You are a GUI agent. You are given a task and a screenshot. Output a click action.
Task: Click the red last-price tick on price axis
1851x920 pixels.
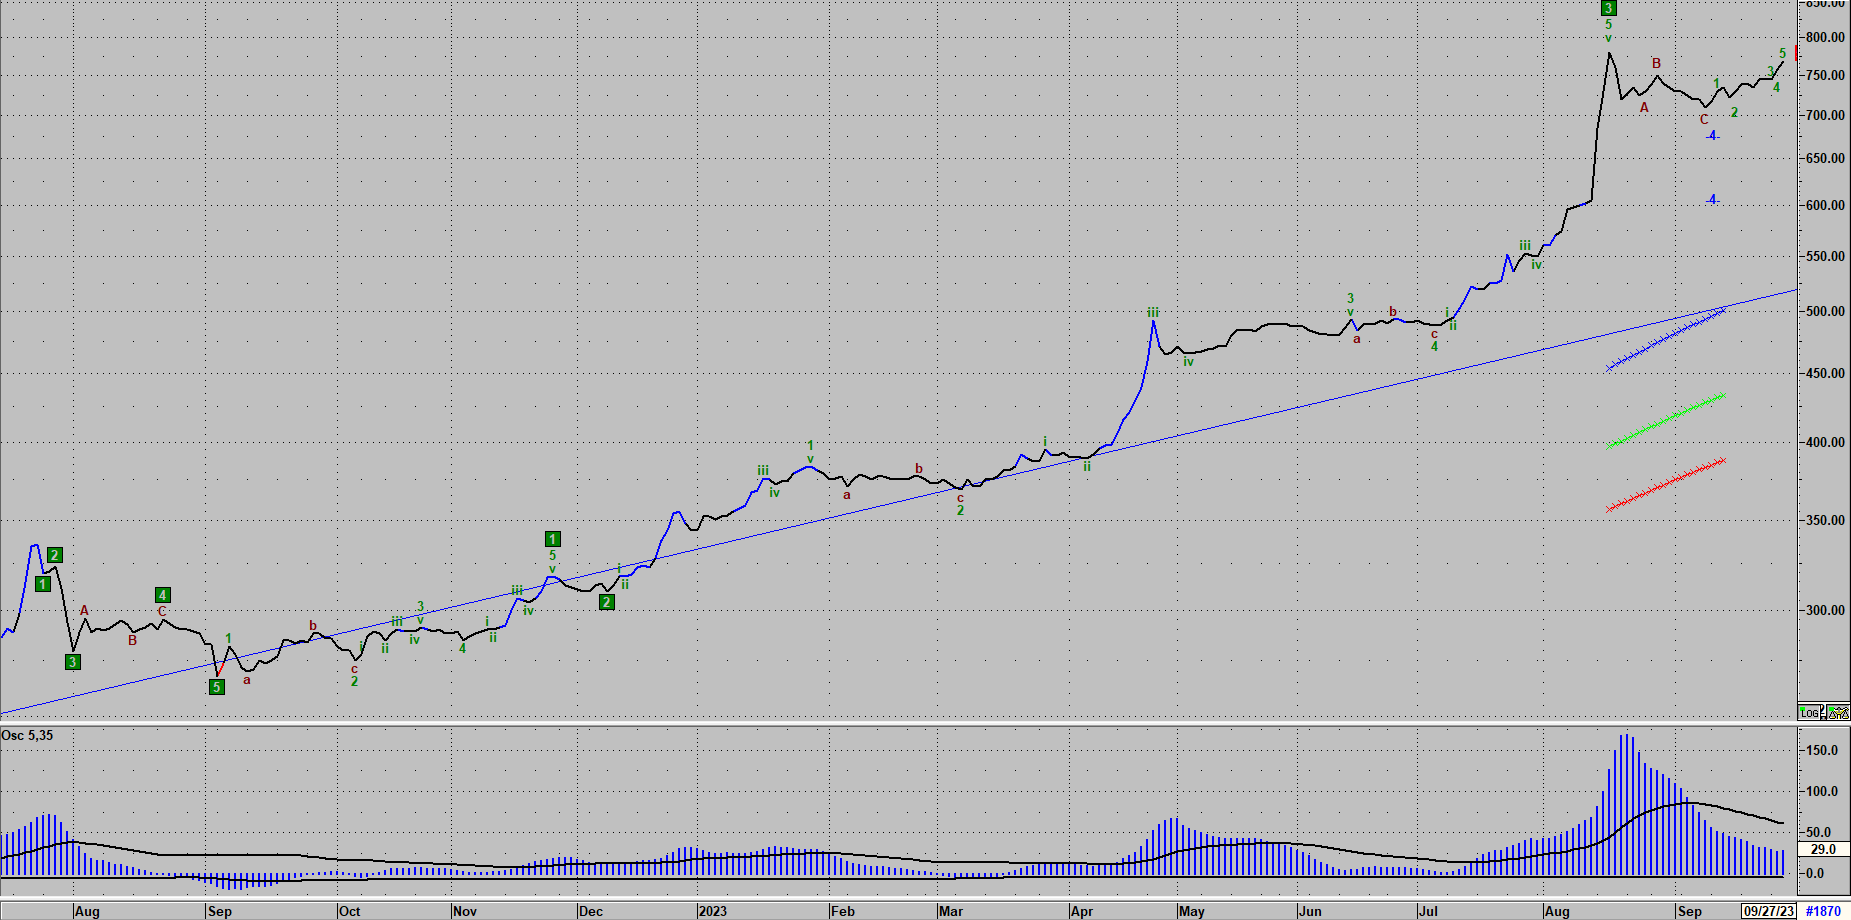pyautogui.click(x=1797, y=52)
